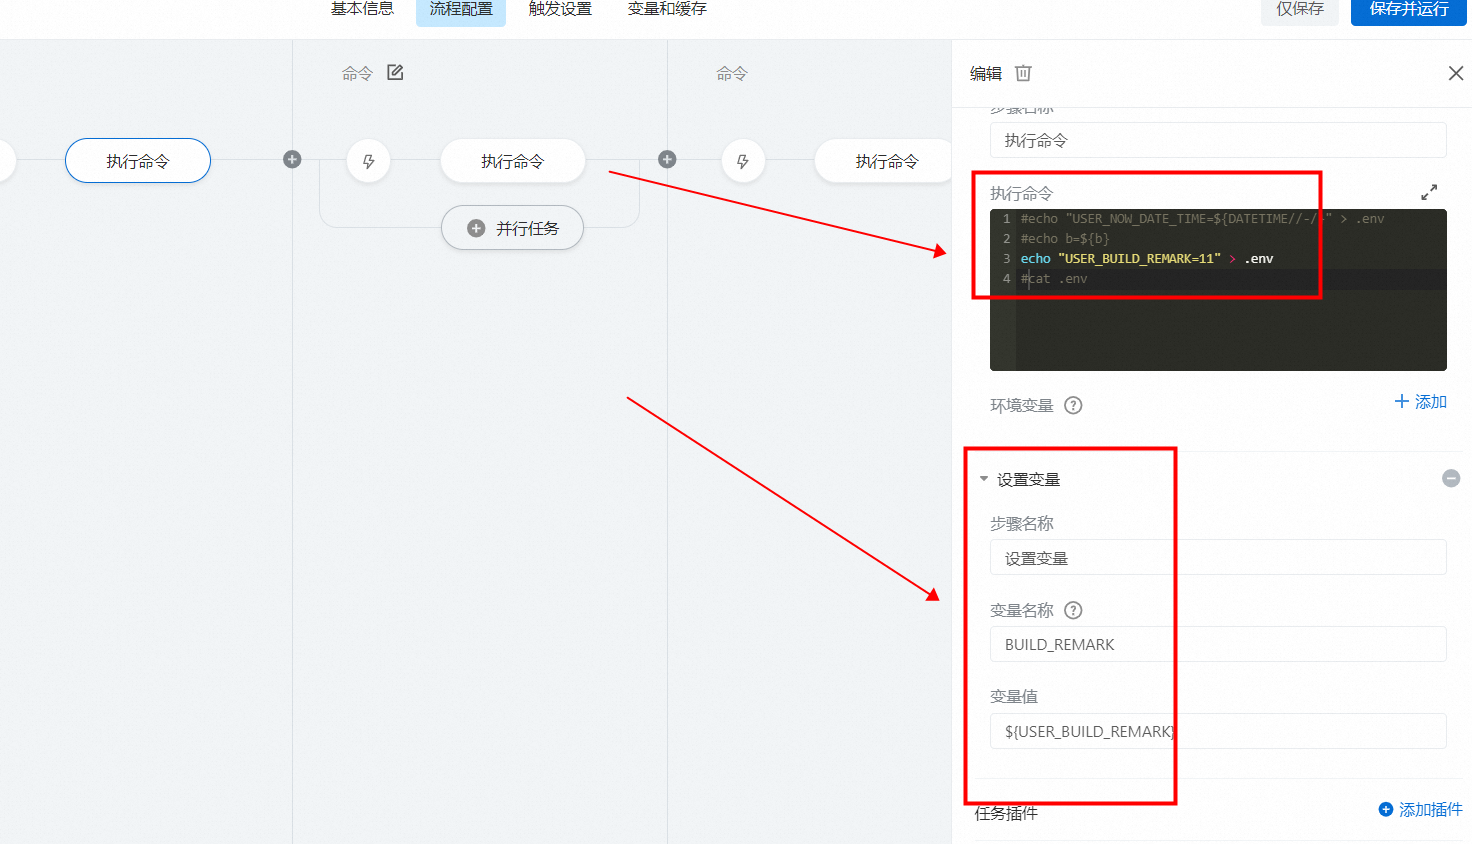
Task: Add a 并行任务 in the second stage
Action: click(512, 228)
